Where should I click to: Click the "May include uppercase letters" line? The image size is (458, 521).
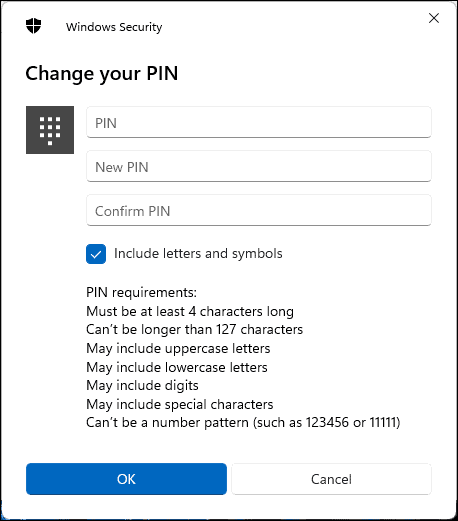pyautogui.click(x=178, y=349)
